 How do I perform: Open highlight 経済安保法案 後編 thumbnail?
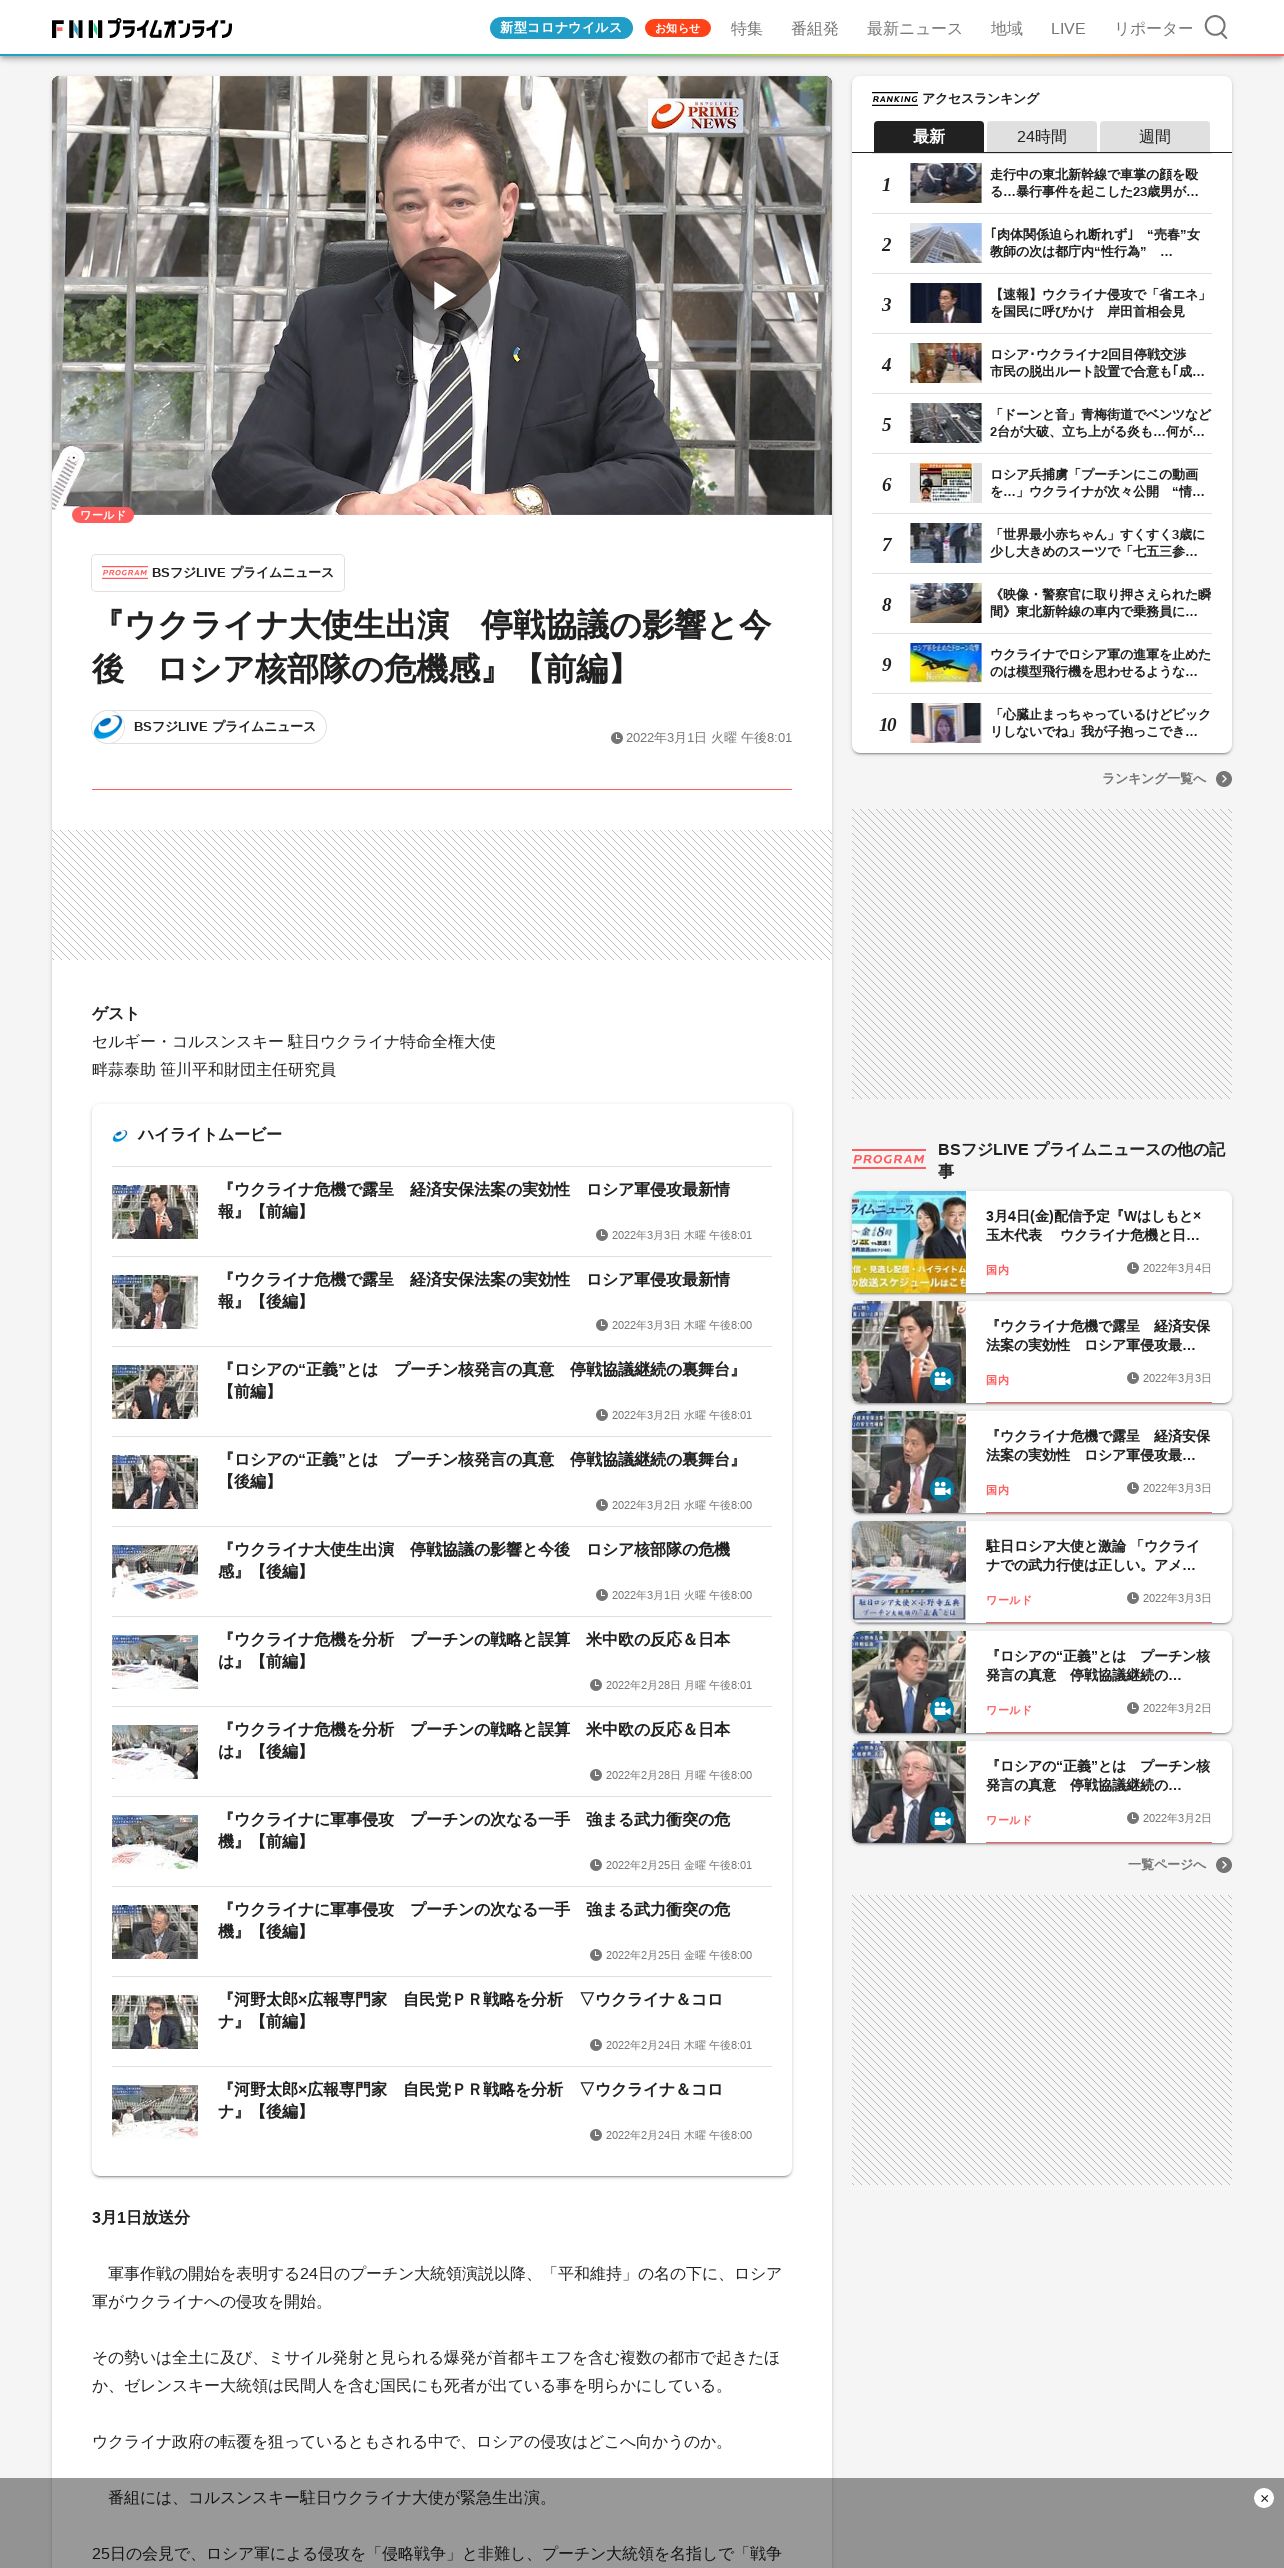(155, 1302)
